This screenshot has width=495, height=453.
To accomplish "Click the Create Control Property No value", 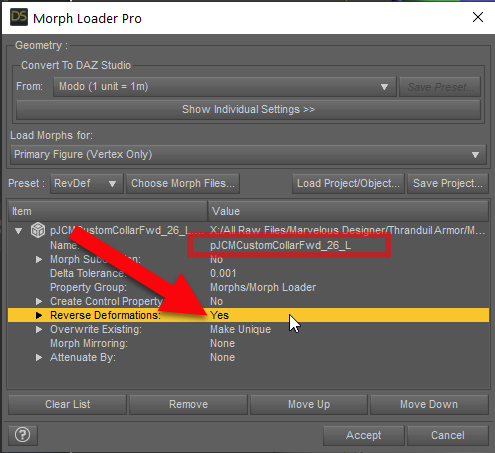I will coord(216,301).
